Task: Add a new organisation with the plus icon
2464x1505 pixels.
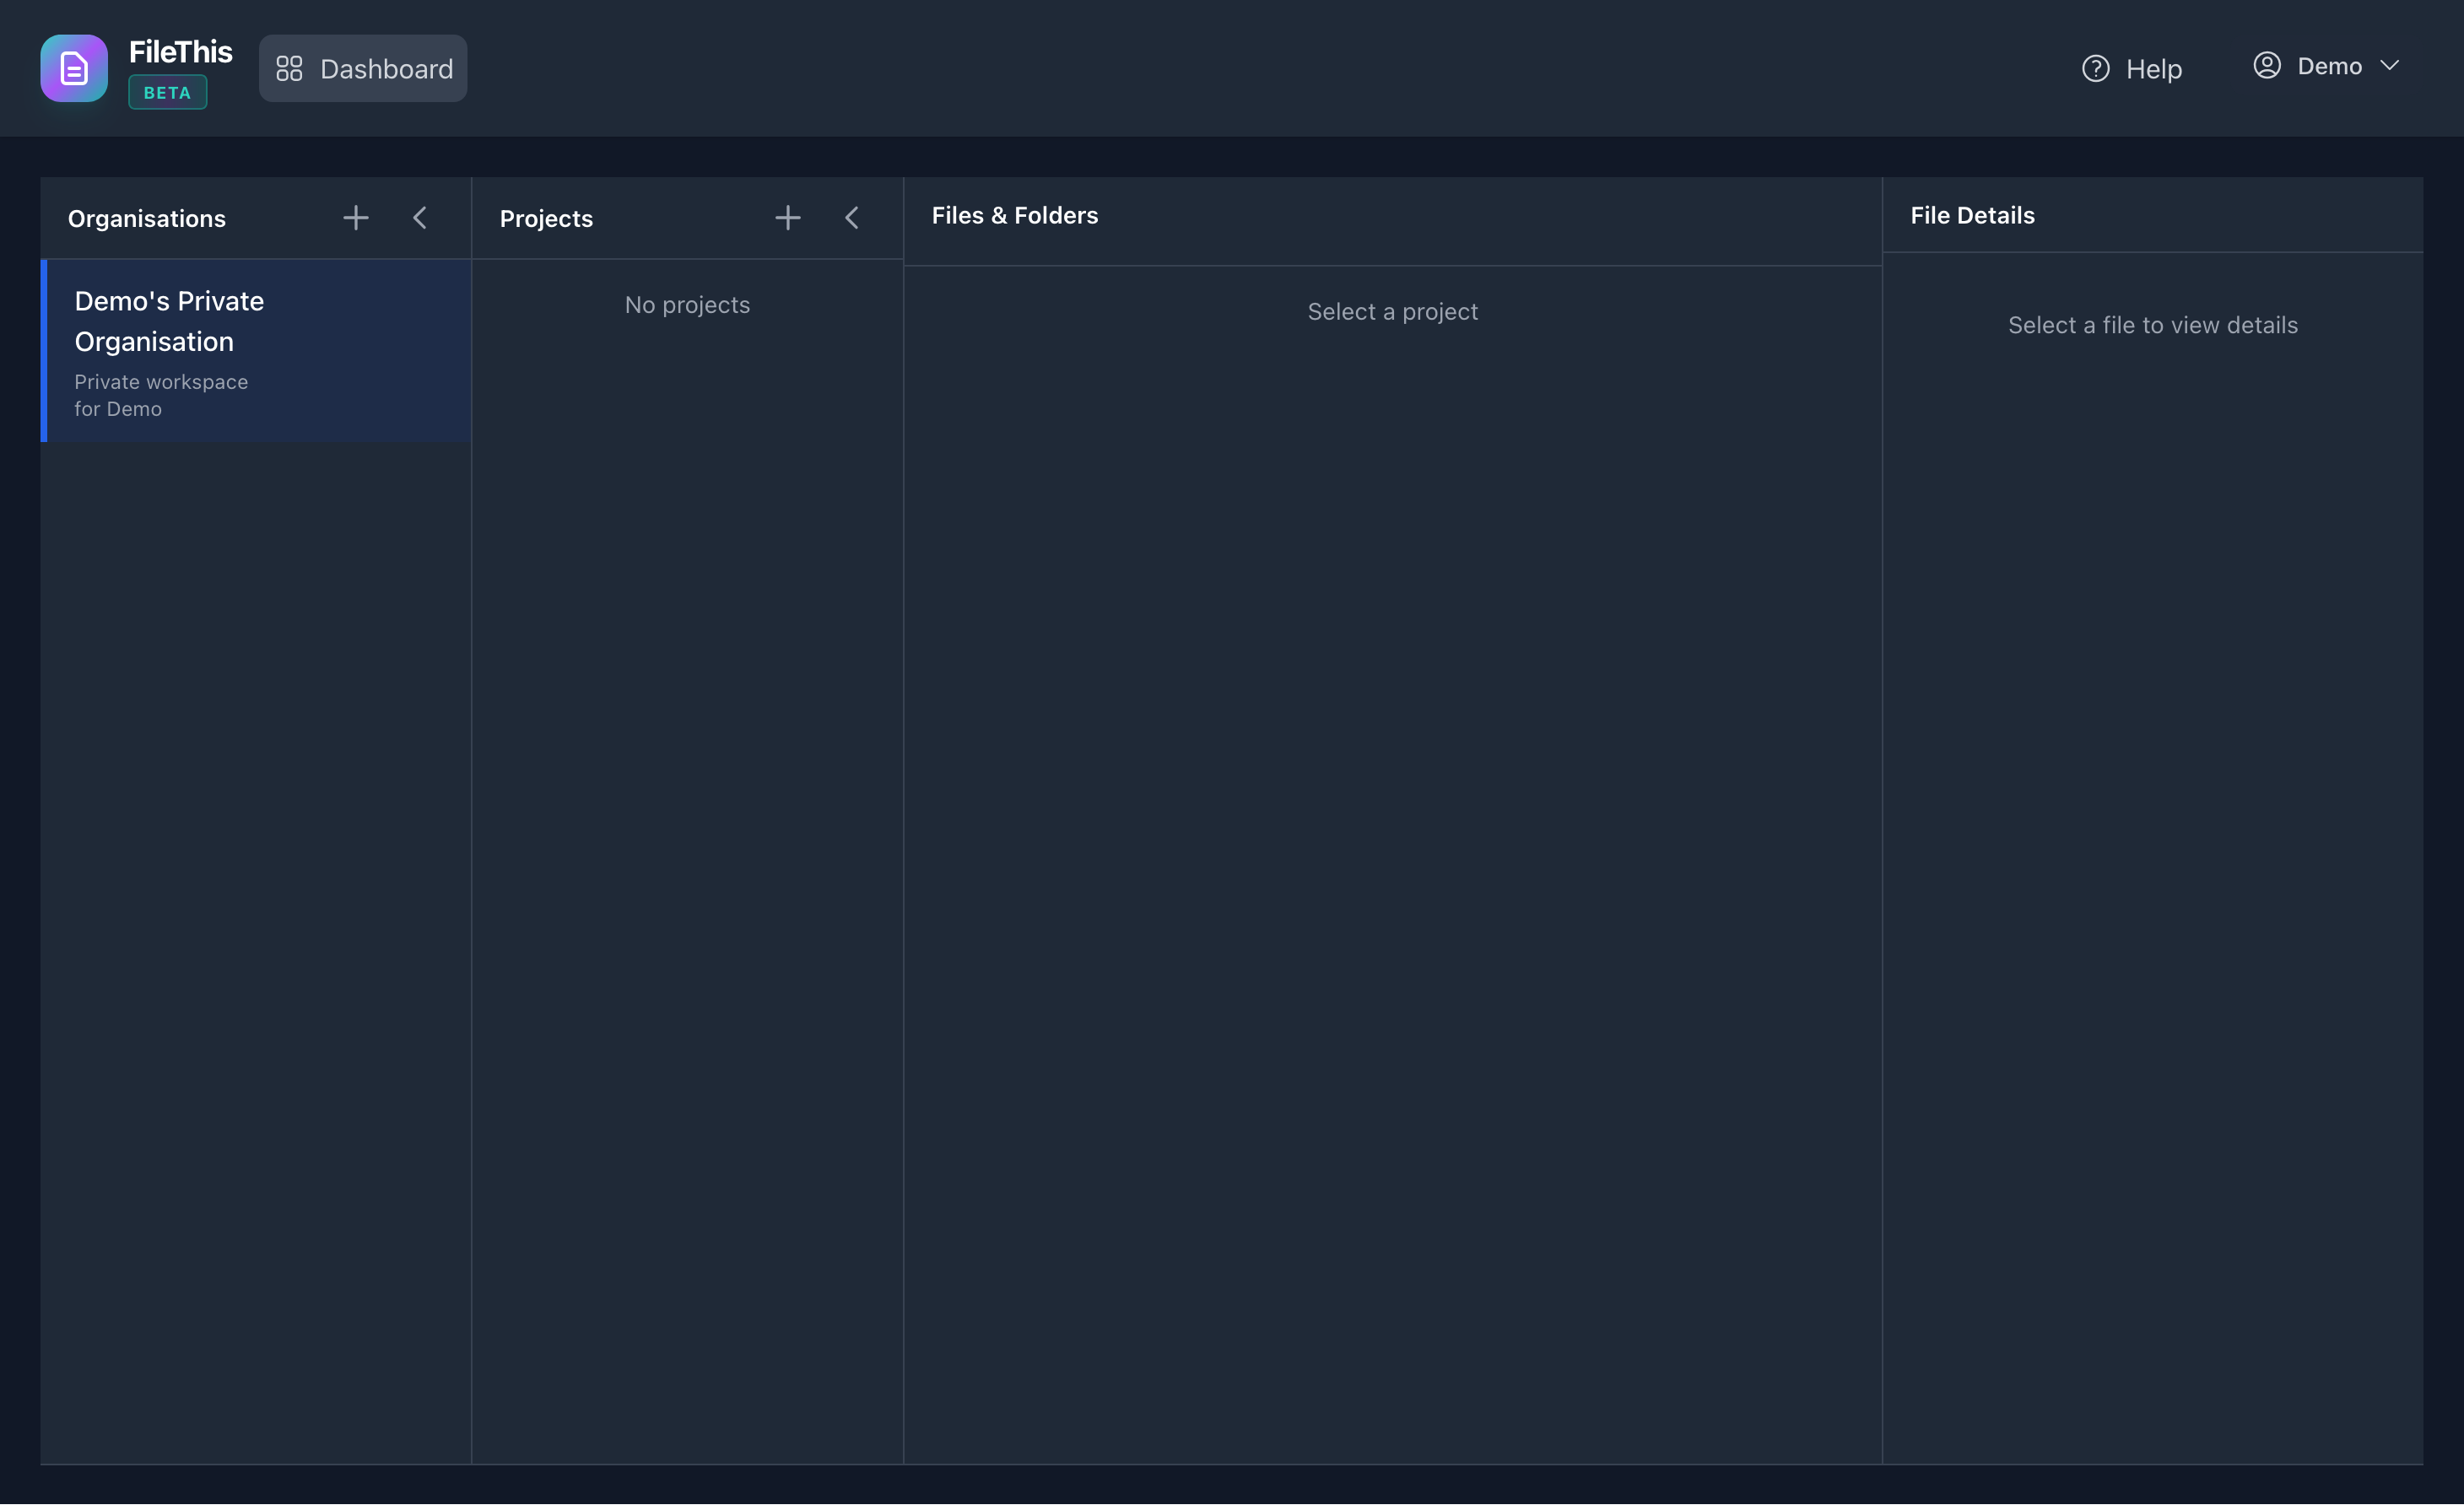Action: (356, 217)
